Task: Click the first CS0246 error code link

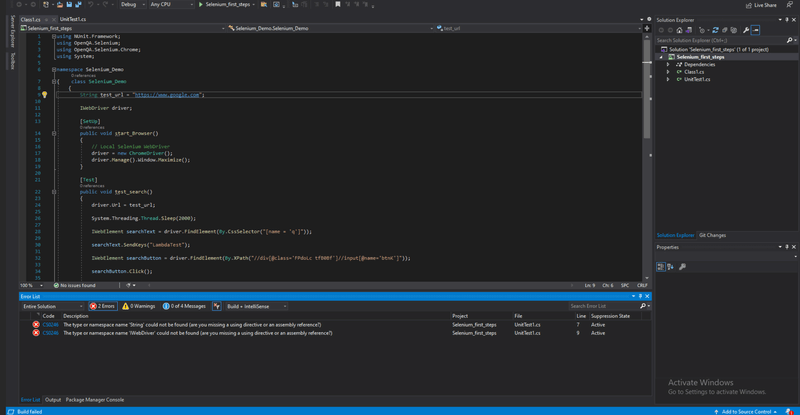Action: pos(50,325)
